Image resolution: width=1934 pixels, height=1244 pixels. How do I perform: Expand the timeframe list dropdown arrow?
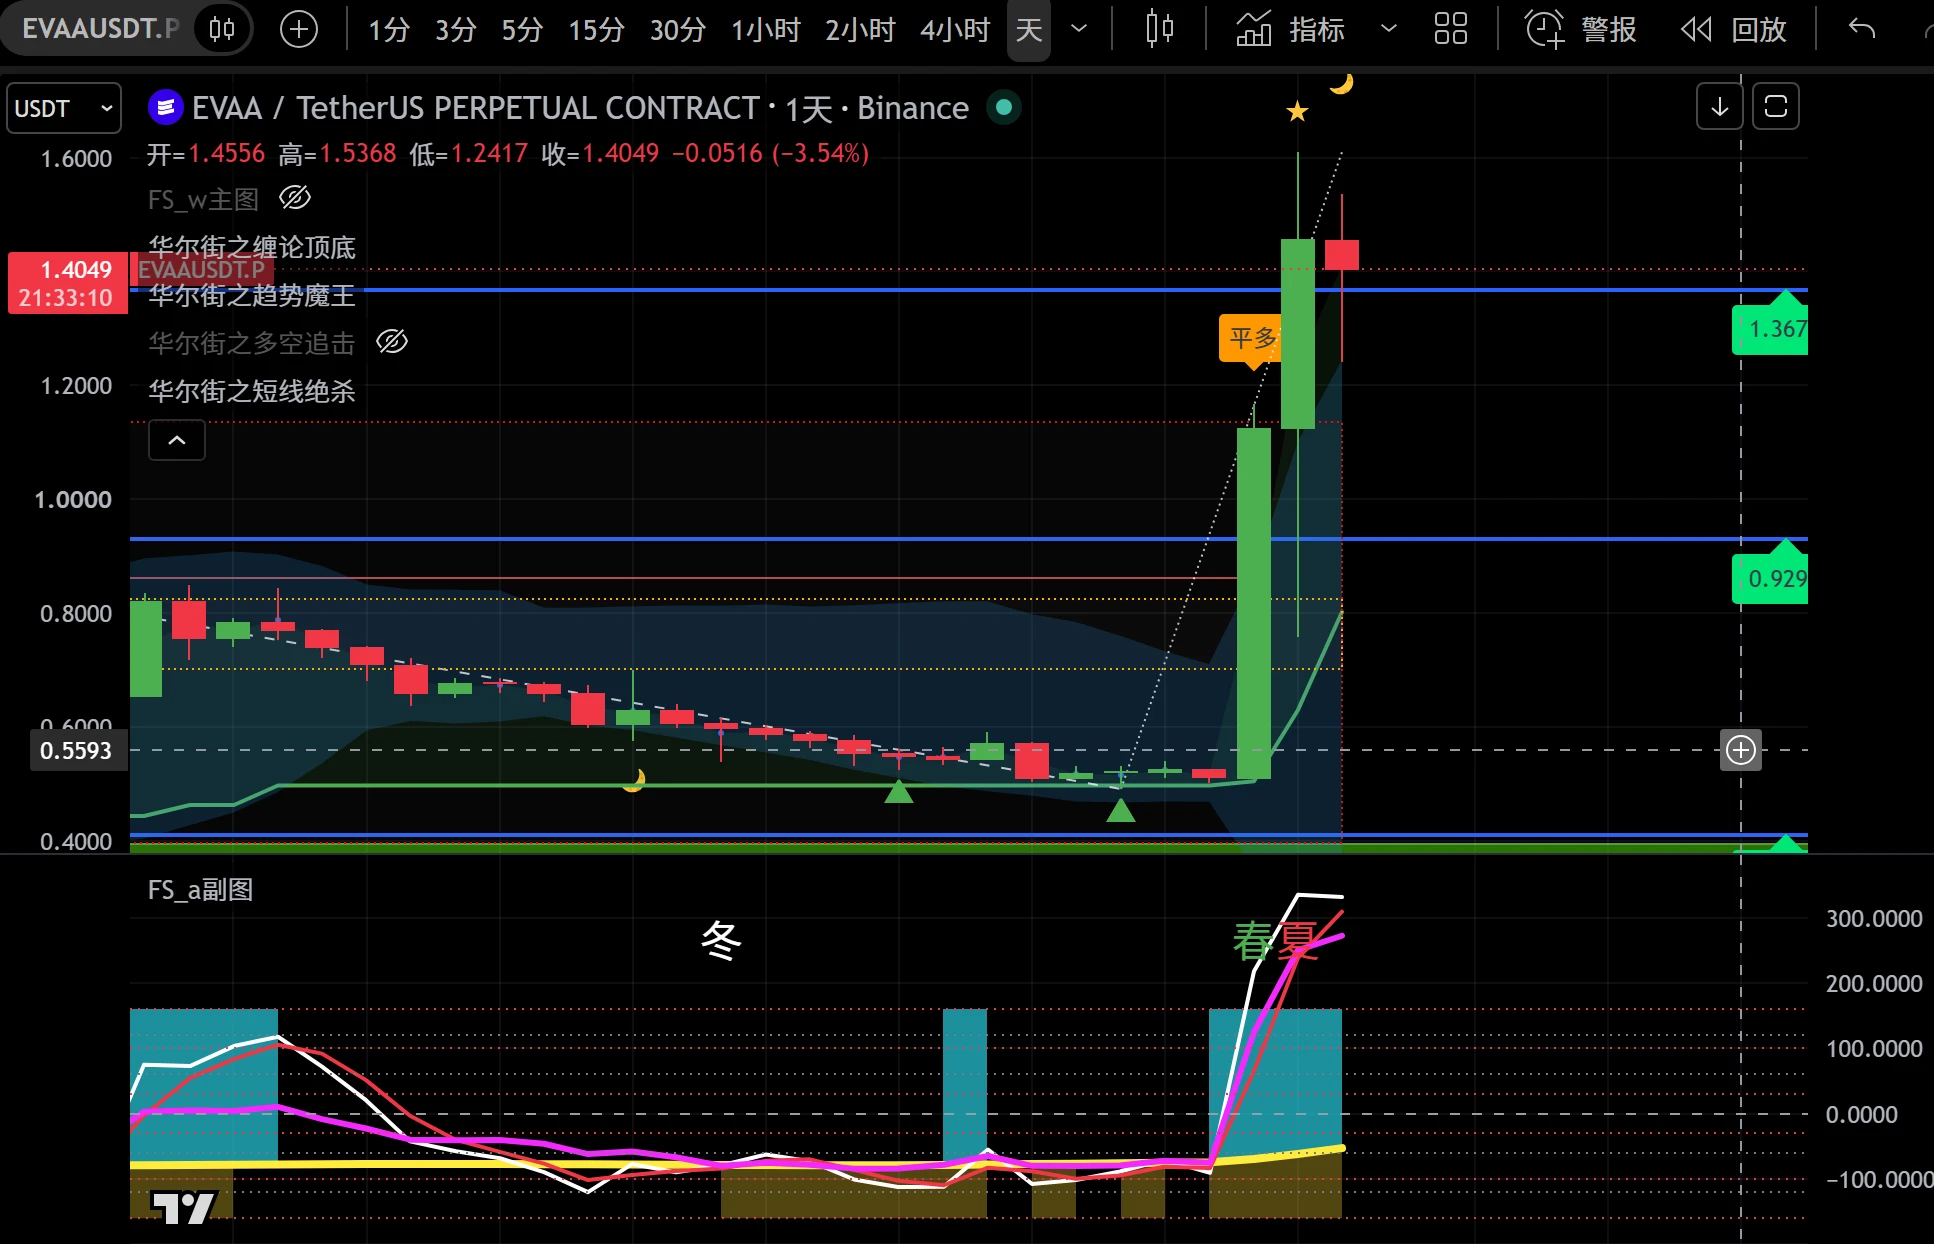click(1079, 29)
